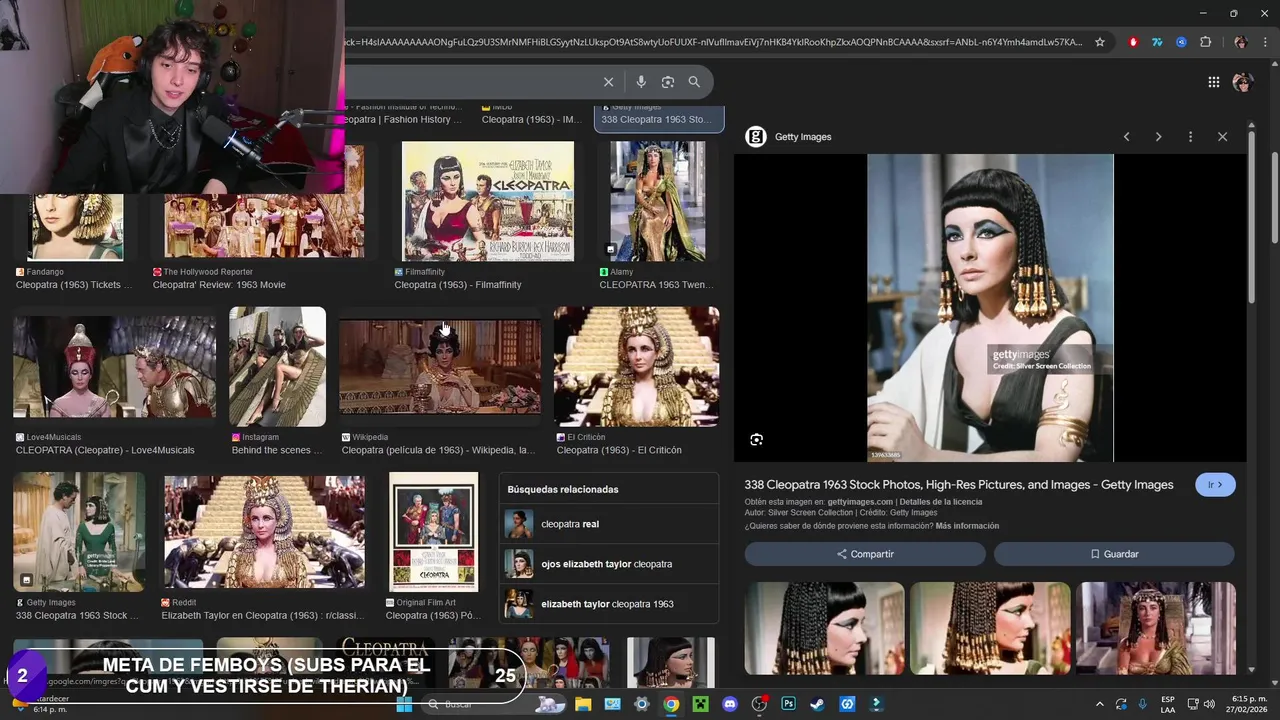Close the Getty Images preview panel
Screen dimensions: 1280x720
pyautogui.click(x=1222, y=137)
